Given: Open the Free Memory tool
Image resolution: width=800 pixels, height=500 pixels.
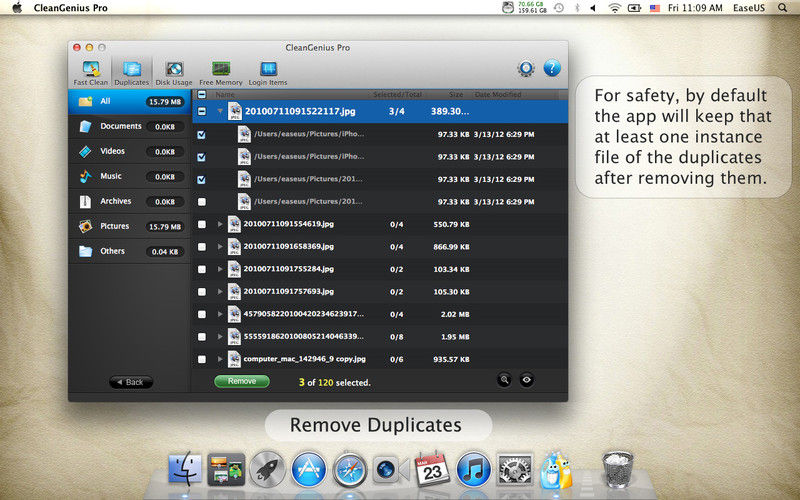Looking at the screenshot, I should pos(220,72).
